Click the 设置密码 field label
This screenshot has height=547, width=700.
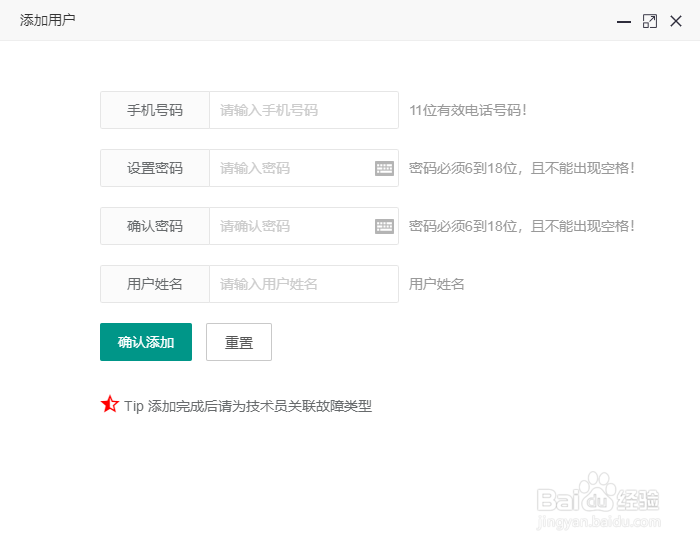(155, 168)
